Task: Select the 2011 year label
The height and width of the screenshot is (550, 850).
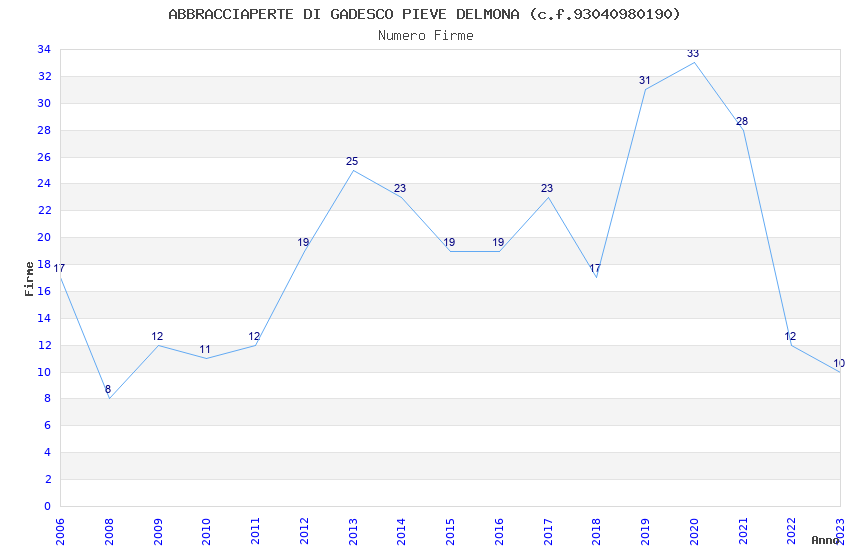Action: pyautogui.click(x=255, y=532)
